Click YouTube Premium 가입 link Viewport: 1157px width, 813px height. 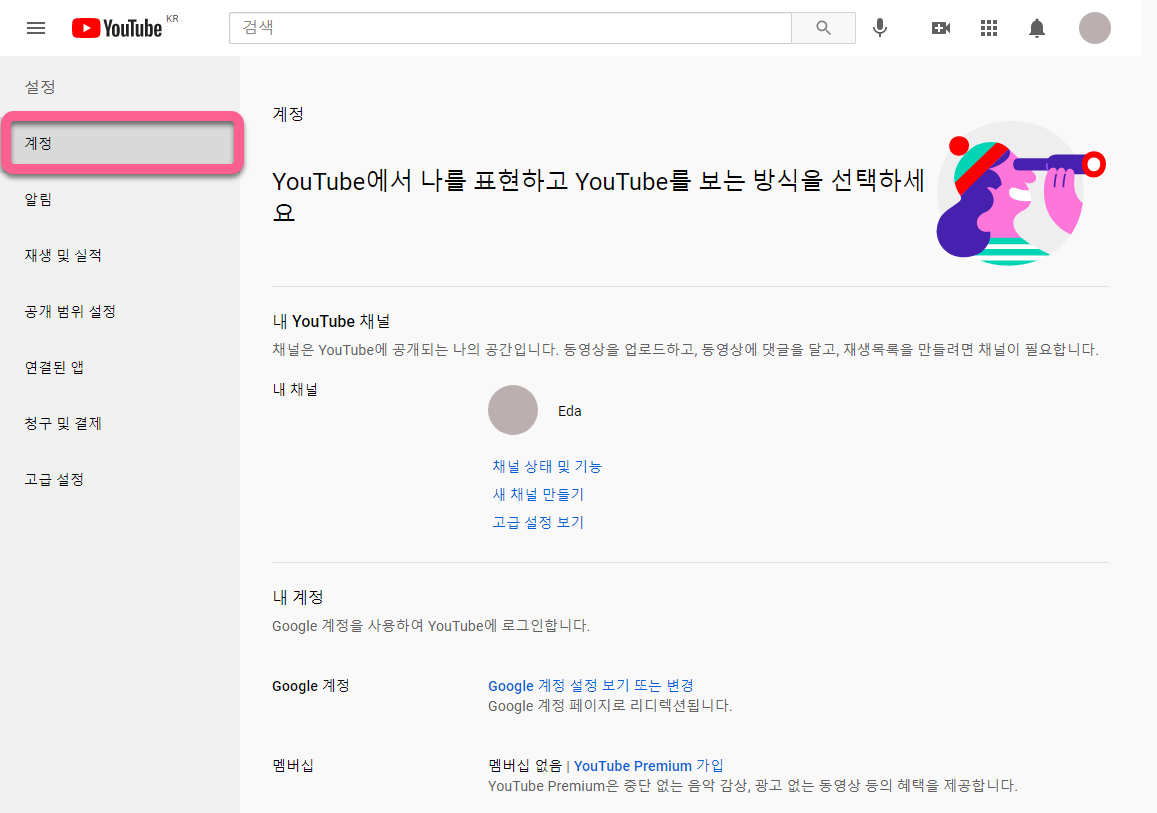point(649,766)
